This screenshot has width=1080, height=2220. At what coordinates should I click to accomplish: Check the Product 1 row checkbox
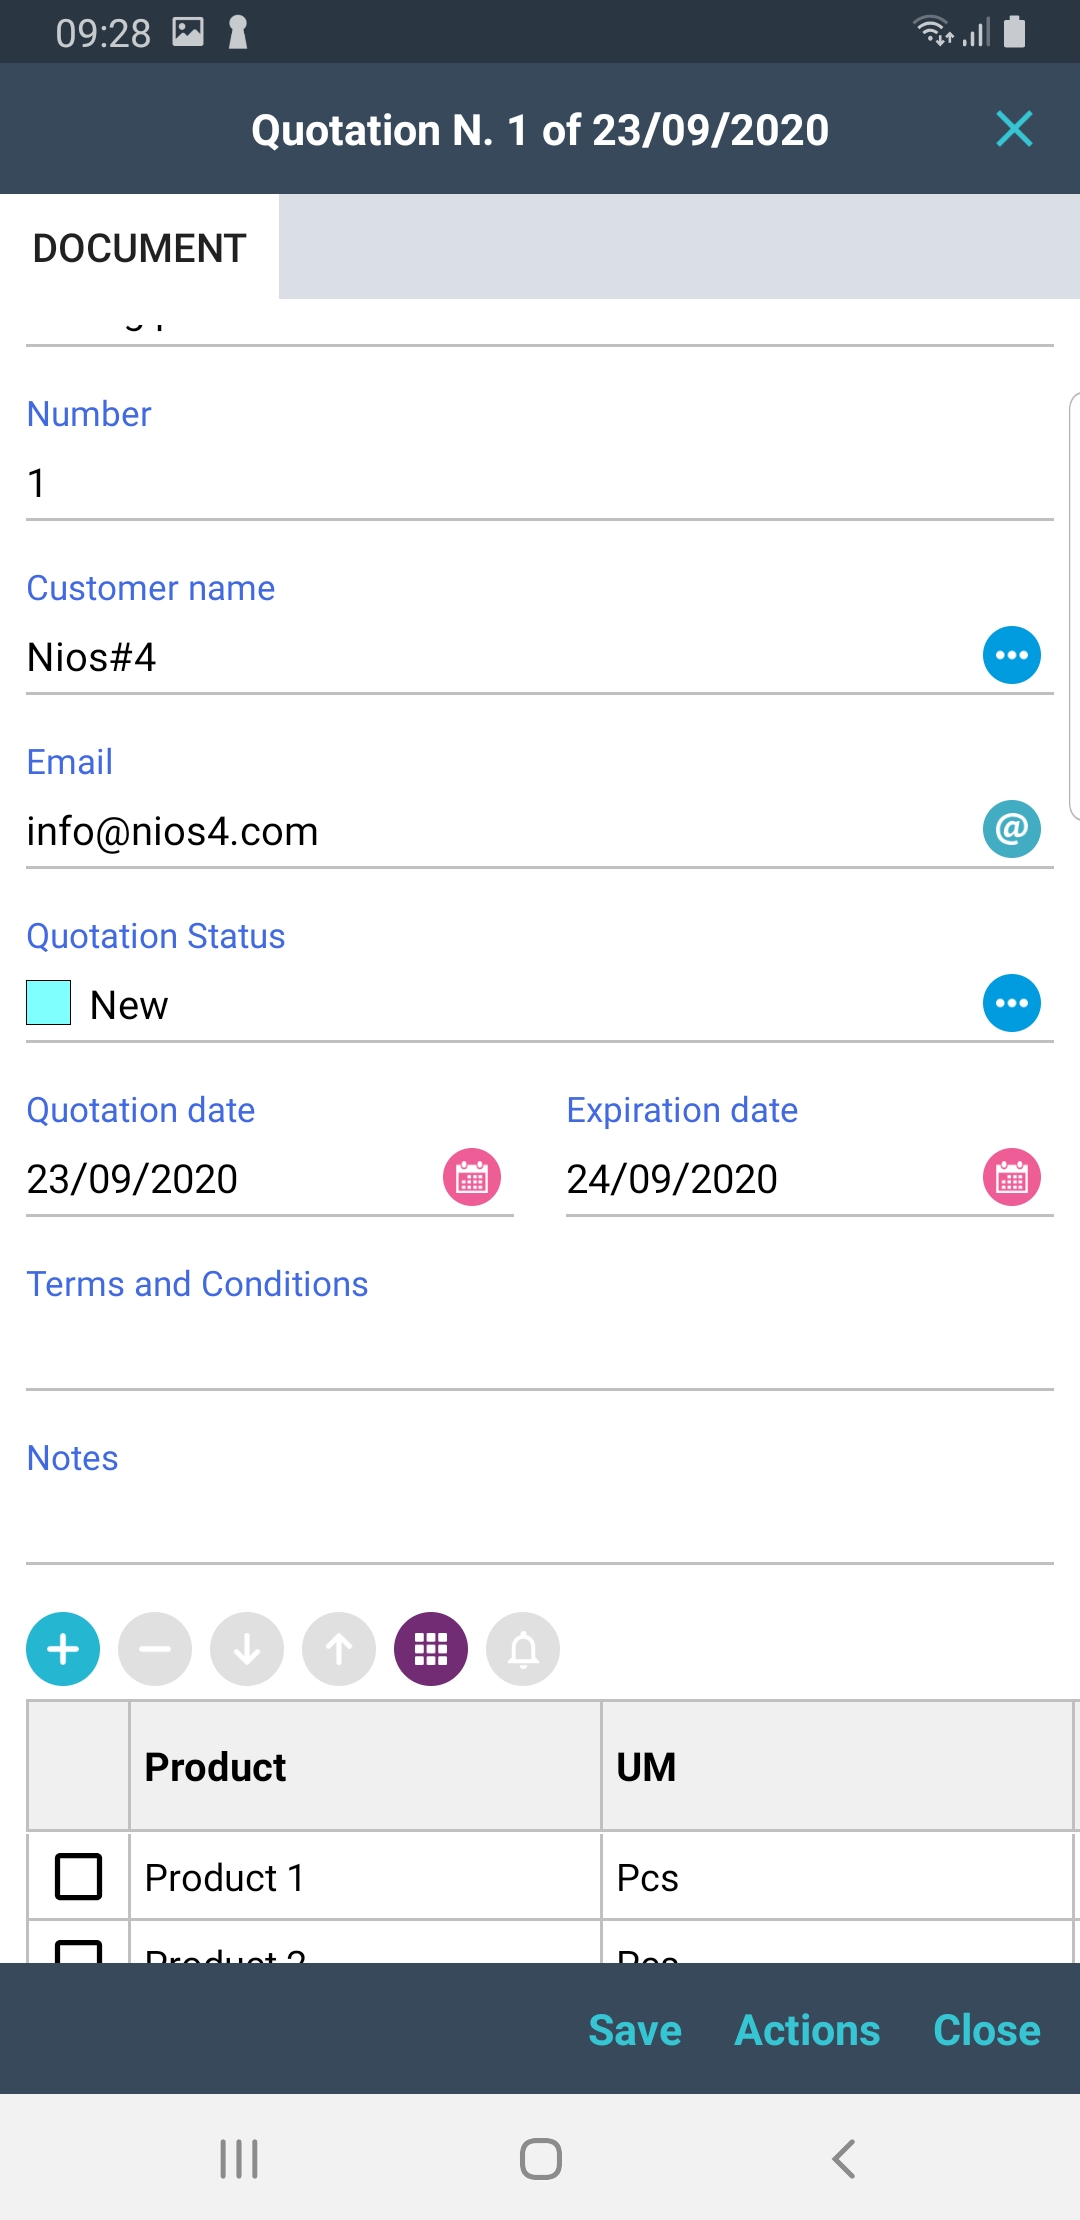point(79,1876)
